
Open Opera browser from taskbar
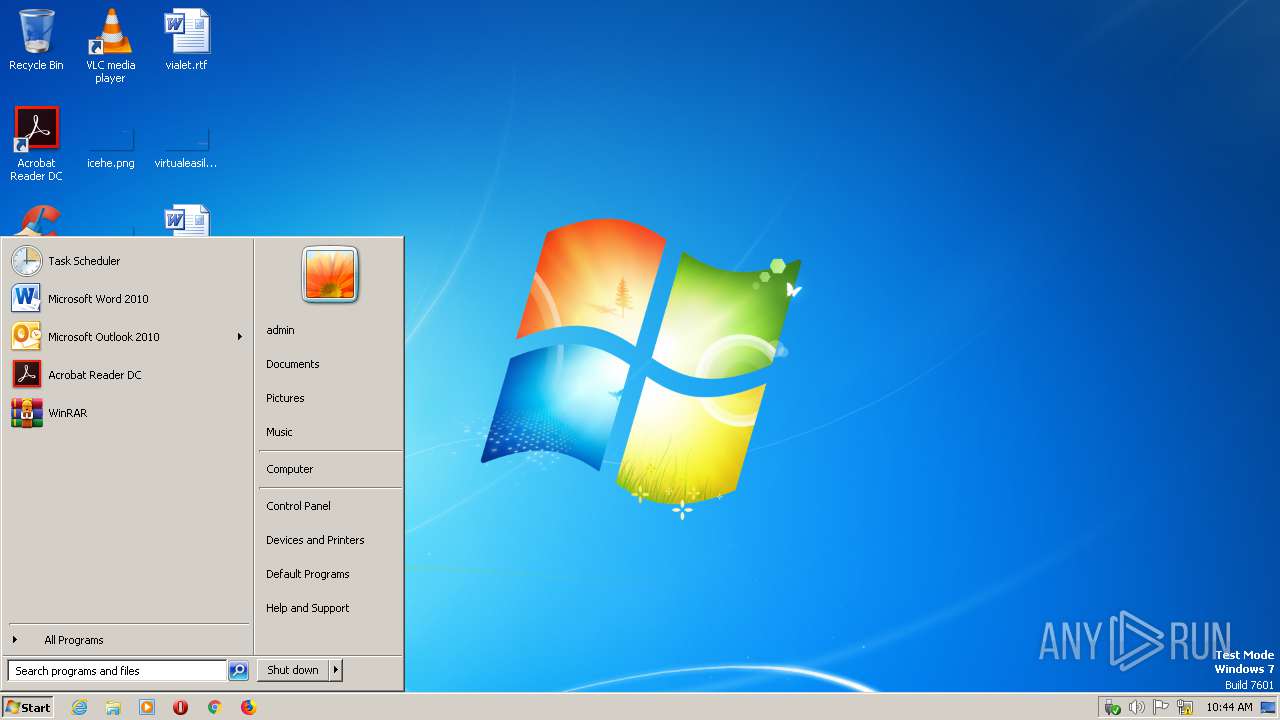click(x=180, y=707)
